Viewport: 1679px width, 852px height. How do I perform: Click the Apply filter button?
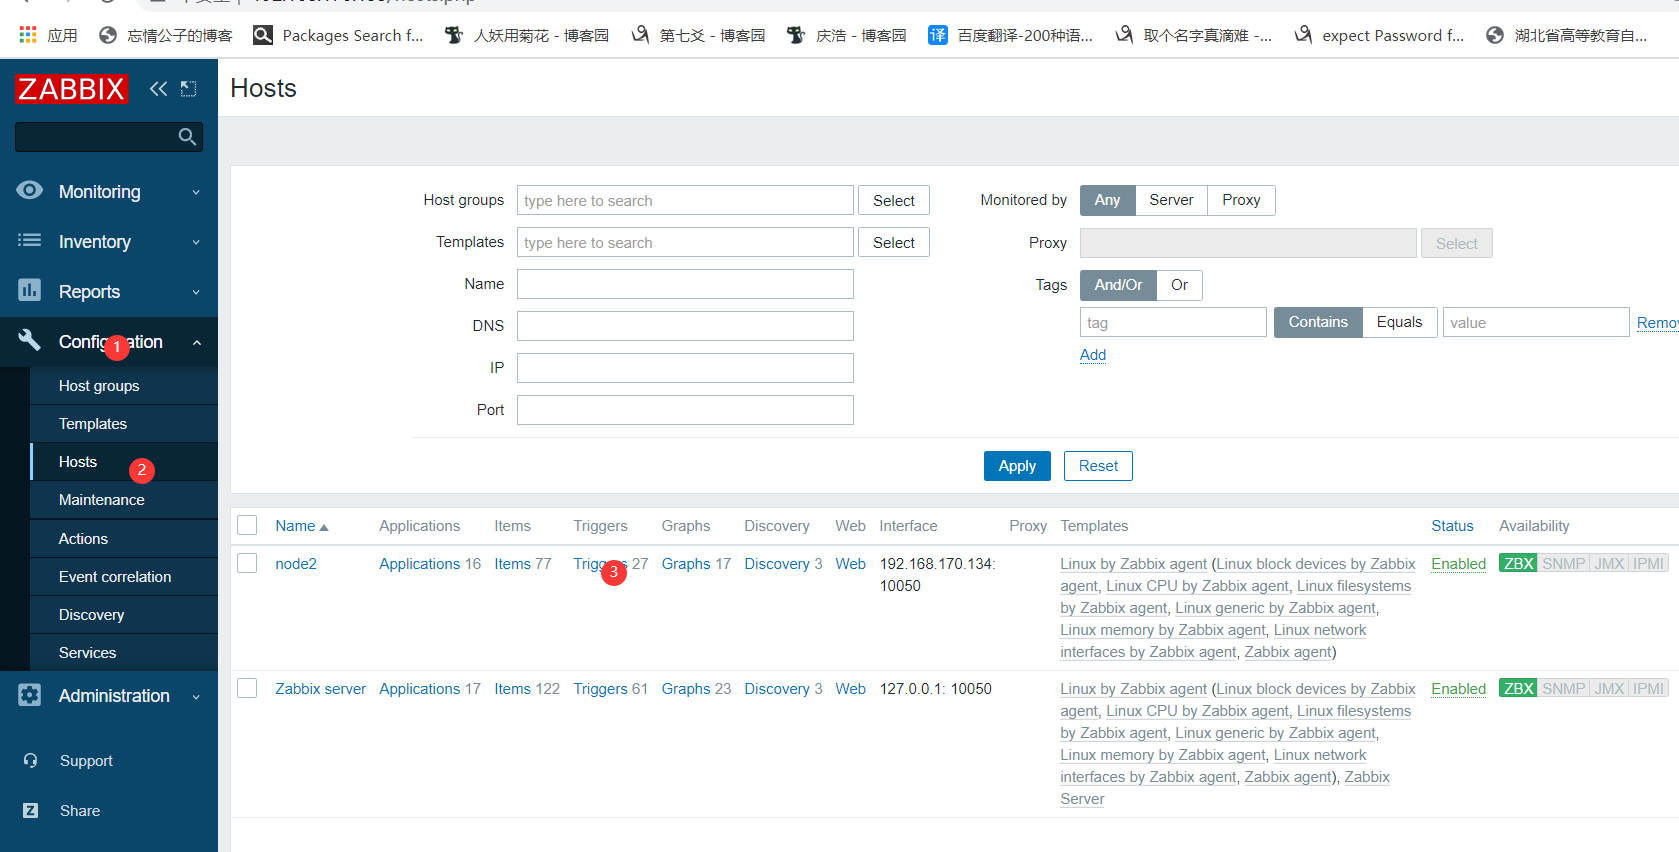[x=1017, y=466]
